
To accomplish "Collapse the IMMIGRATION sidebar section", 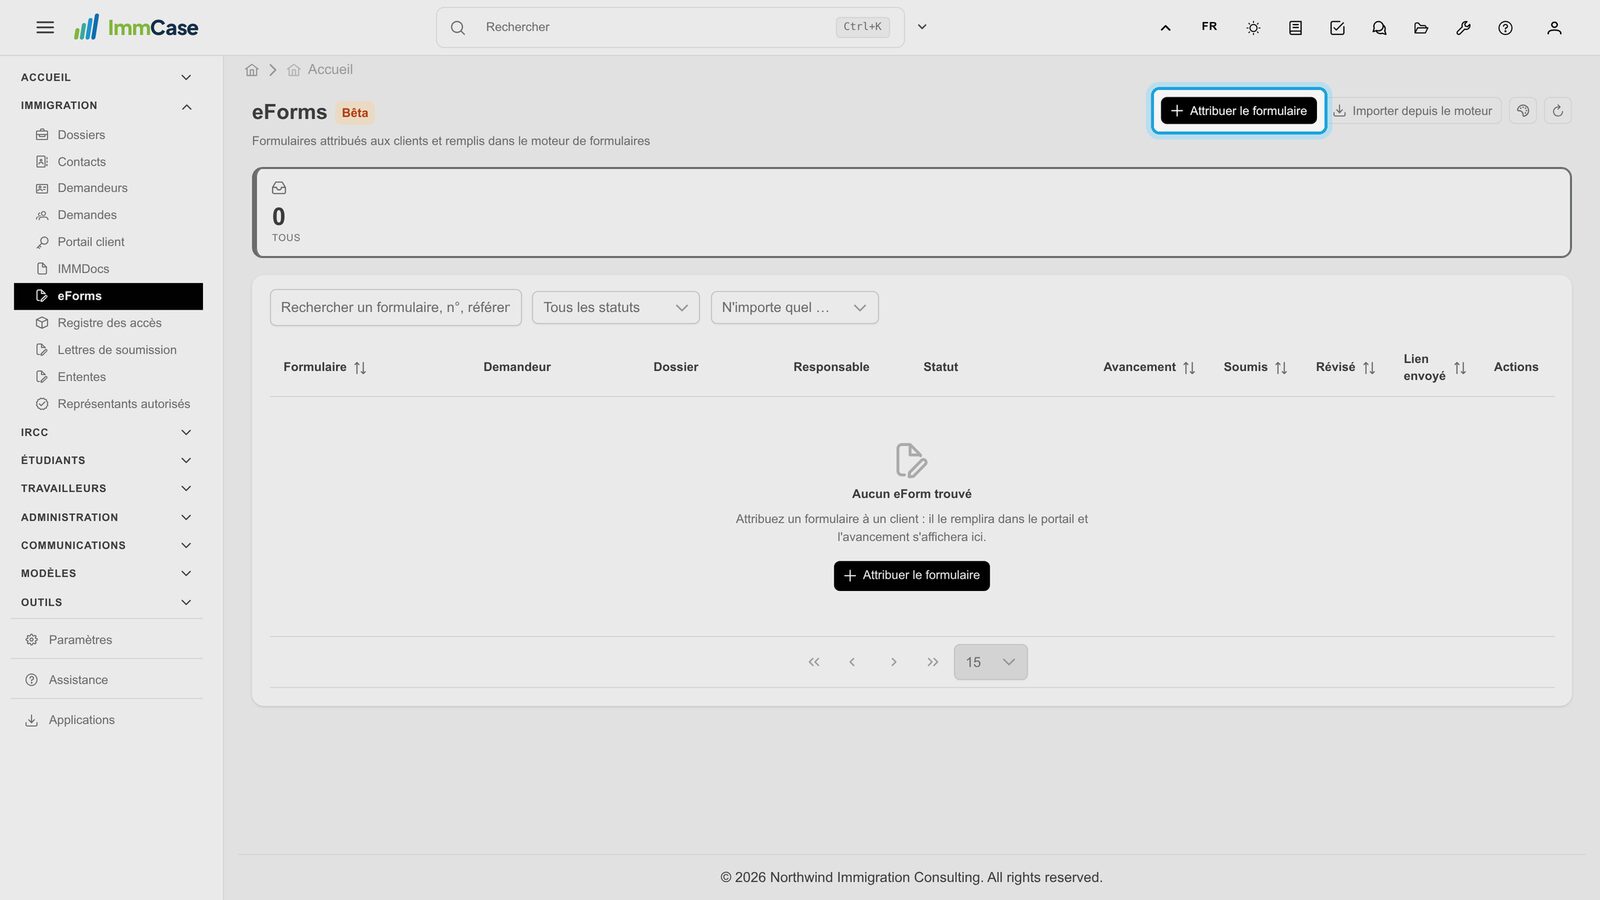I will pyautogui.click(x=107, y=106).
